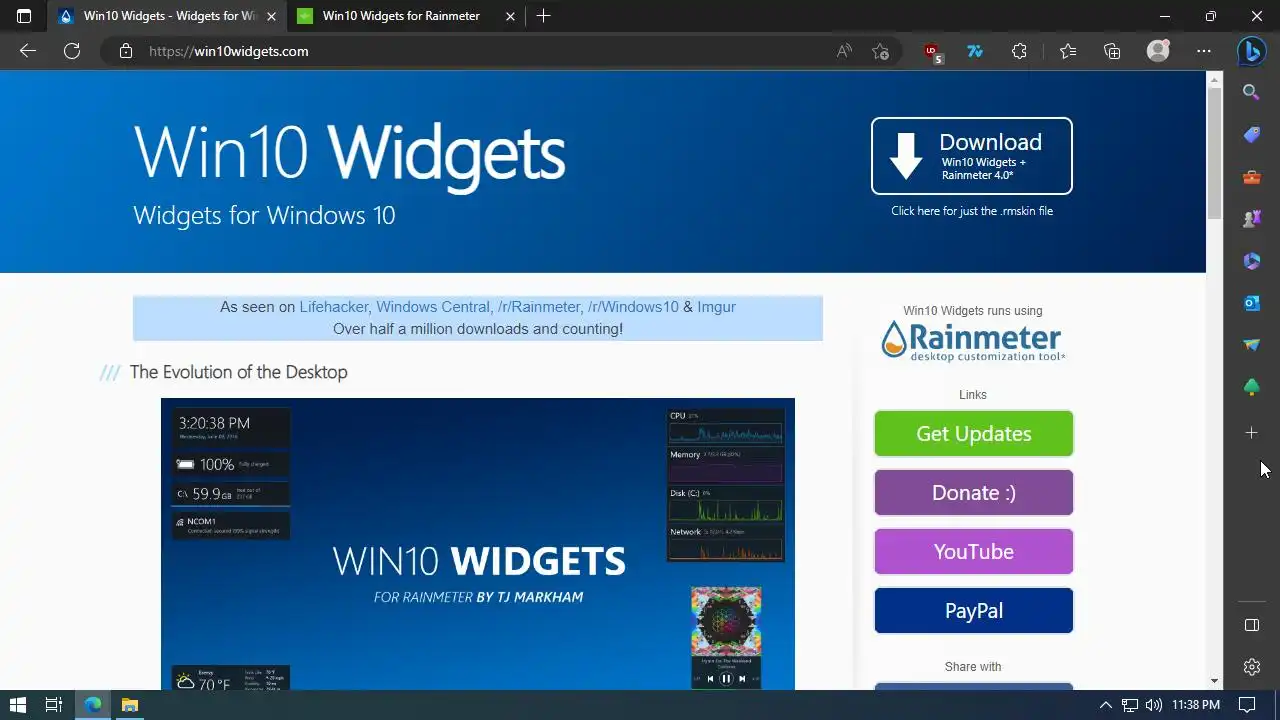View site information via the lock icon
1280x720 pixels.
click(125, 51)
